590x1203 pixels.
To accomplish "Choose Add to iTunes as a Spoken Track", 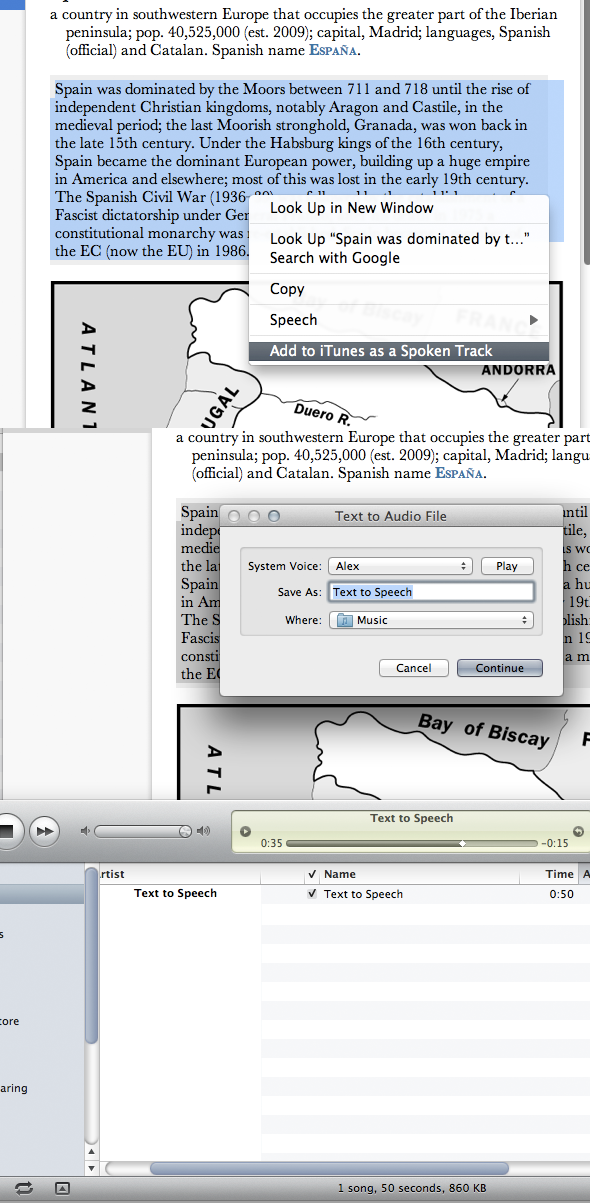I will click(x=398, y=351).
